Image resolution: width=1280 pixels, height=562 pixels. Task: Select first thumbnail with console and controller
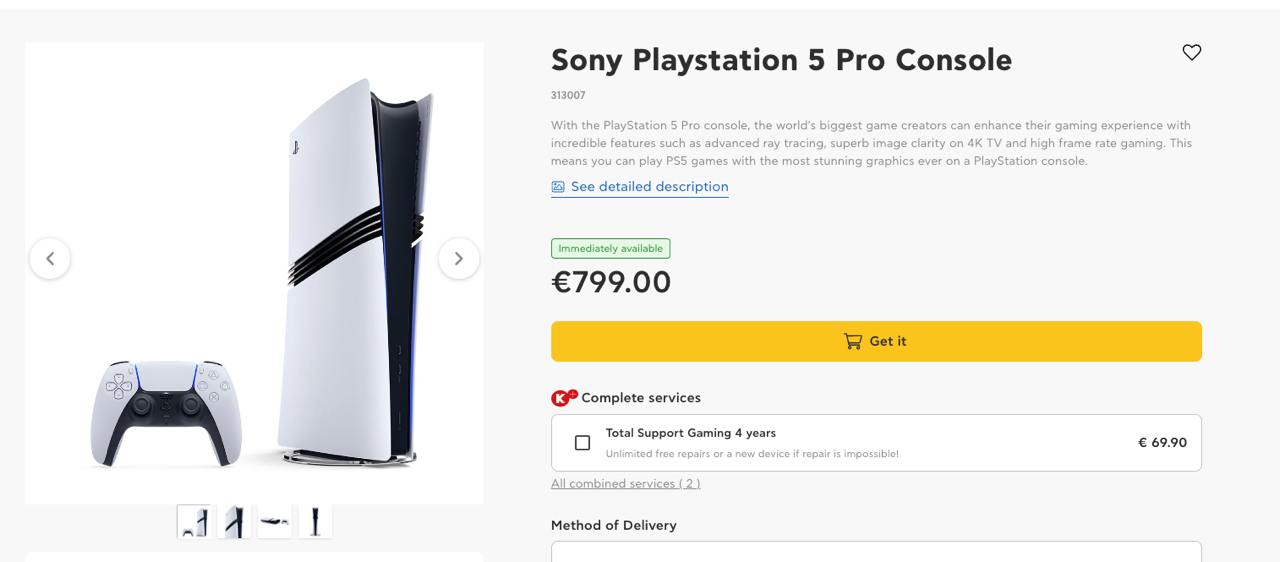click(194, 522)
